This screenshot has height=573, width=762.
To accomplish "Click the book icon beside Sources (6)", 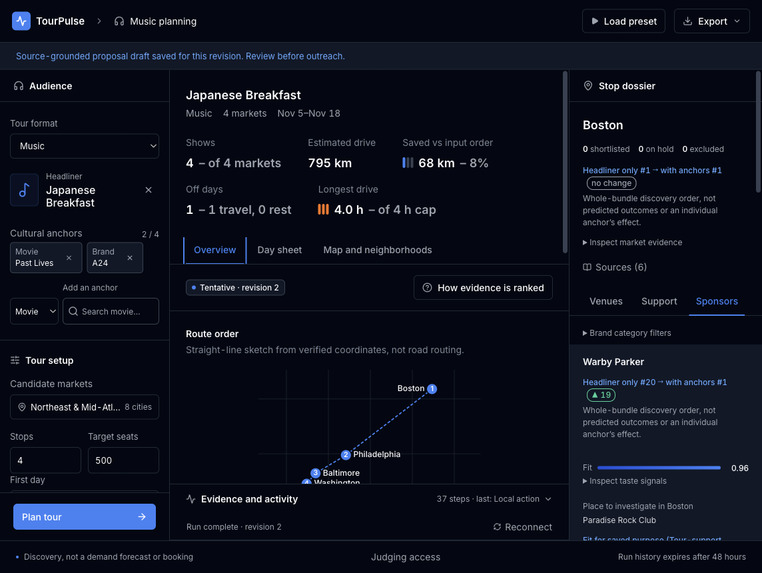I will point(587,267).
